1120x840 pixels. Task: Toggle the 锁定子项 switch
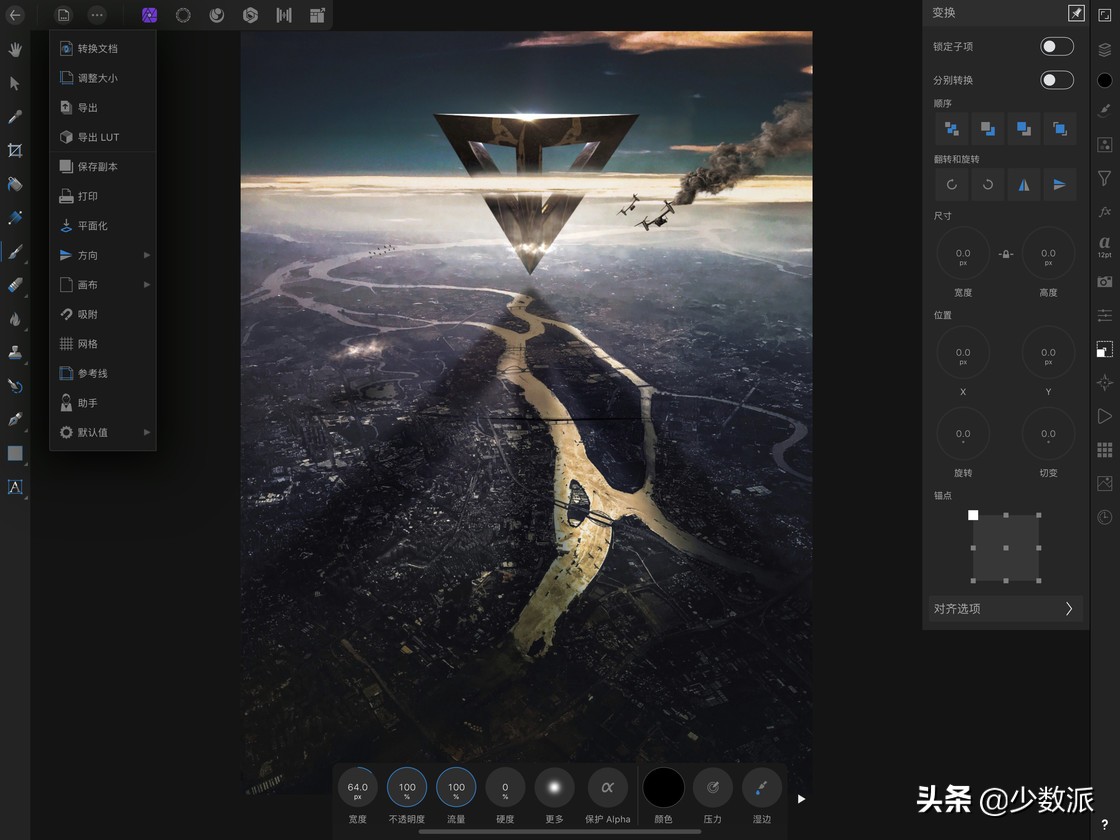(1056, 46)
